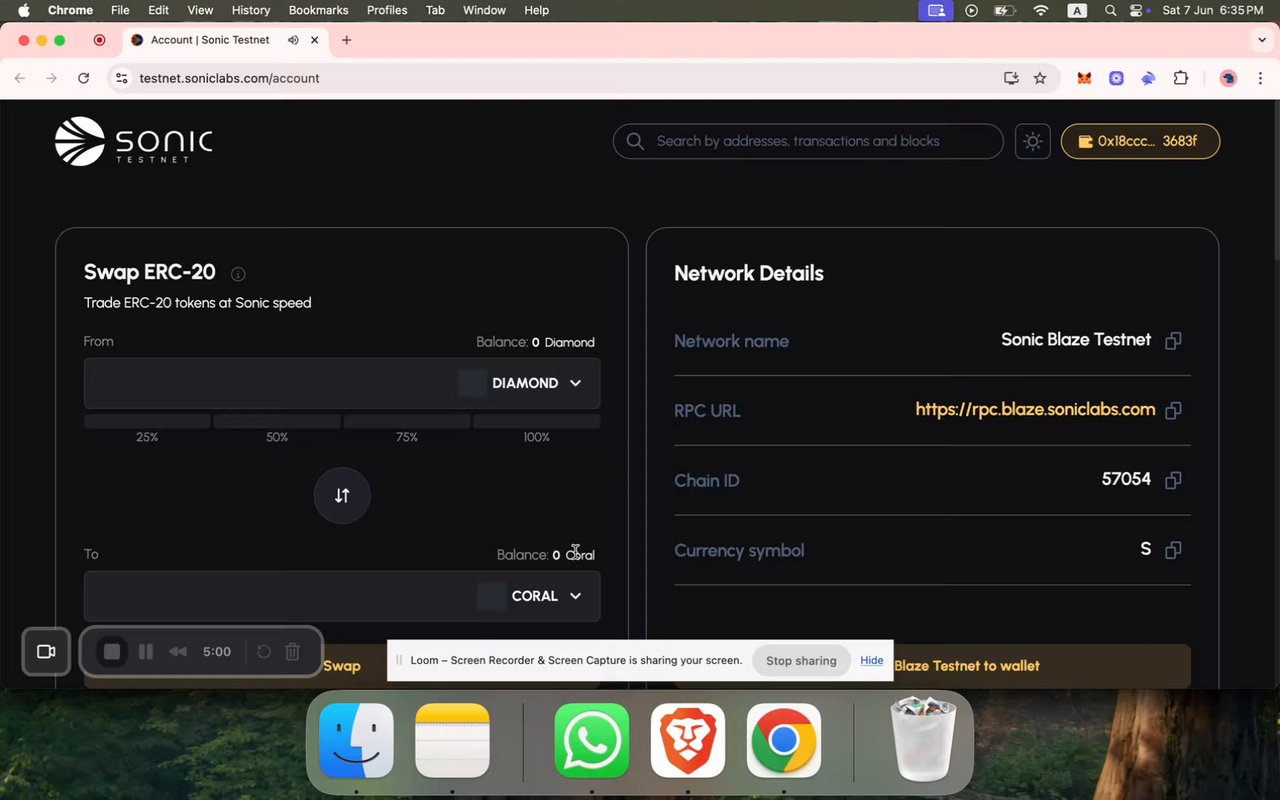Select the 50% amount bar
Image resolution: width=1280 pixels, height=800 pixels.
[x=277, y=421]
